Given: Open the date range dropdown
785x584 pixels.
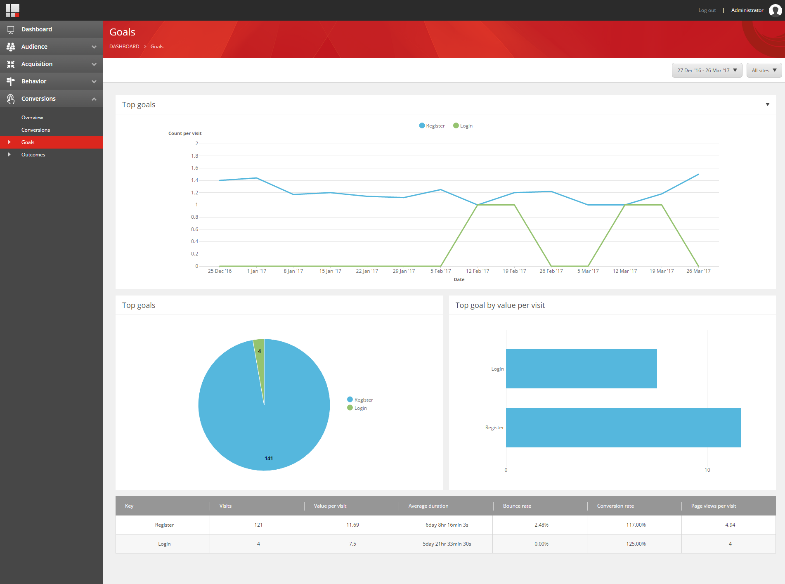Looking at the screenshot, I should pyautogui.click(x=707, y=71).
